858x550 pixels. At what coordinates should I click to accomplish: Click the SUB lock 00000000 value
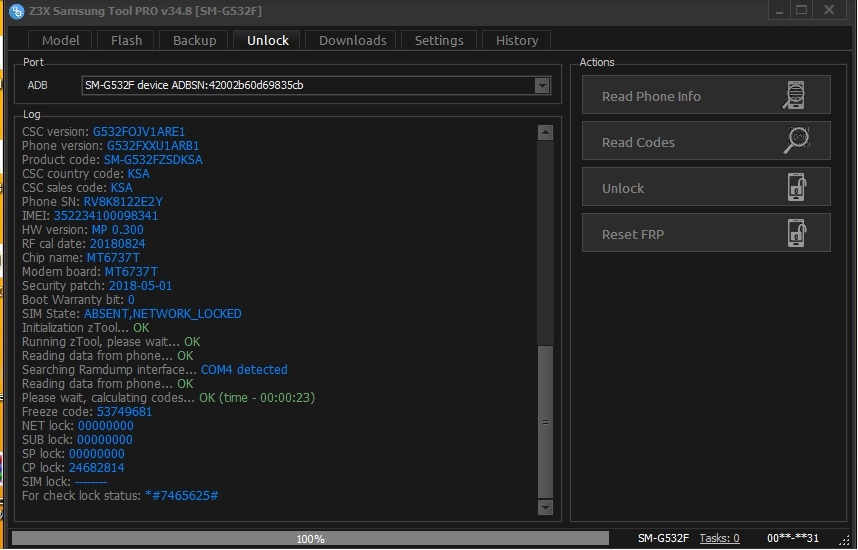105,440
